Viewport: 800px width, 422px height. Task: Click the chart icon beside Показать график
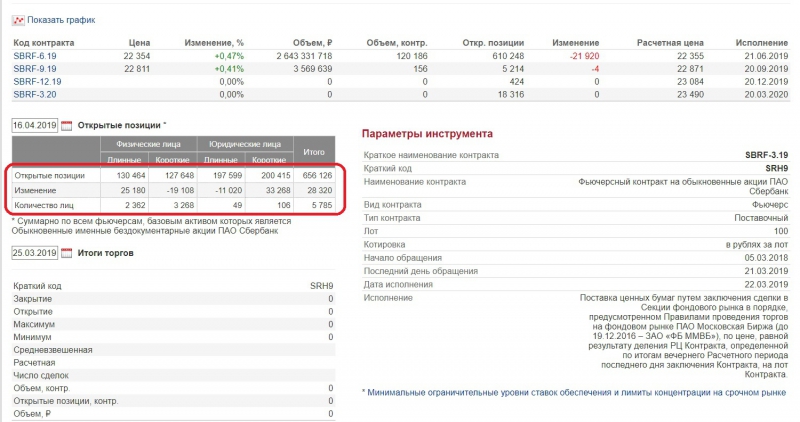click(18, 20)
